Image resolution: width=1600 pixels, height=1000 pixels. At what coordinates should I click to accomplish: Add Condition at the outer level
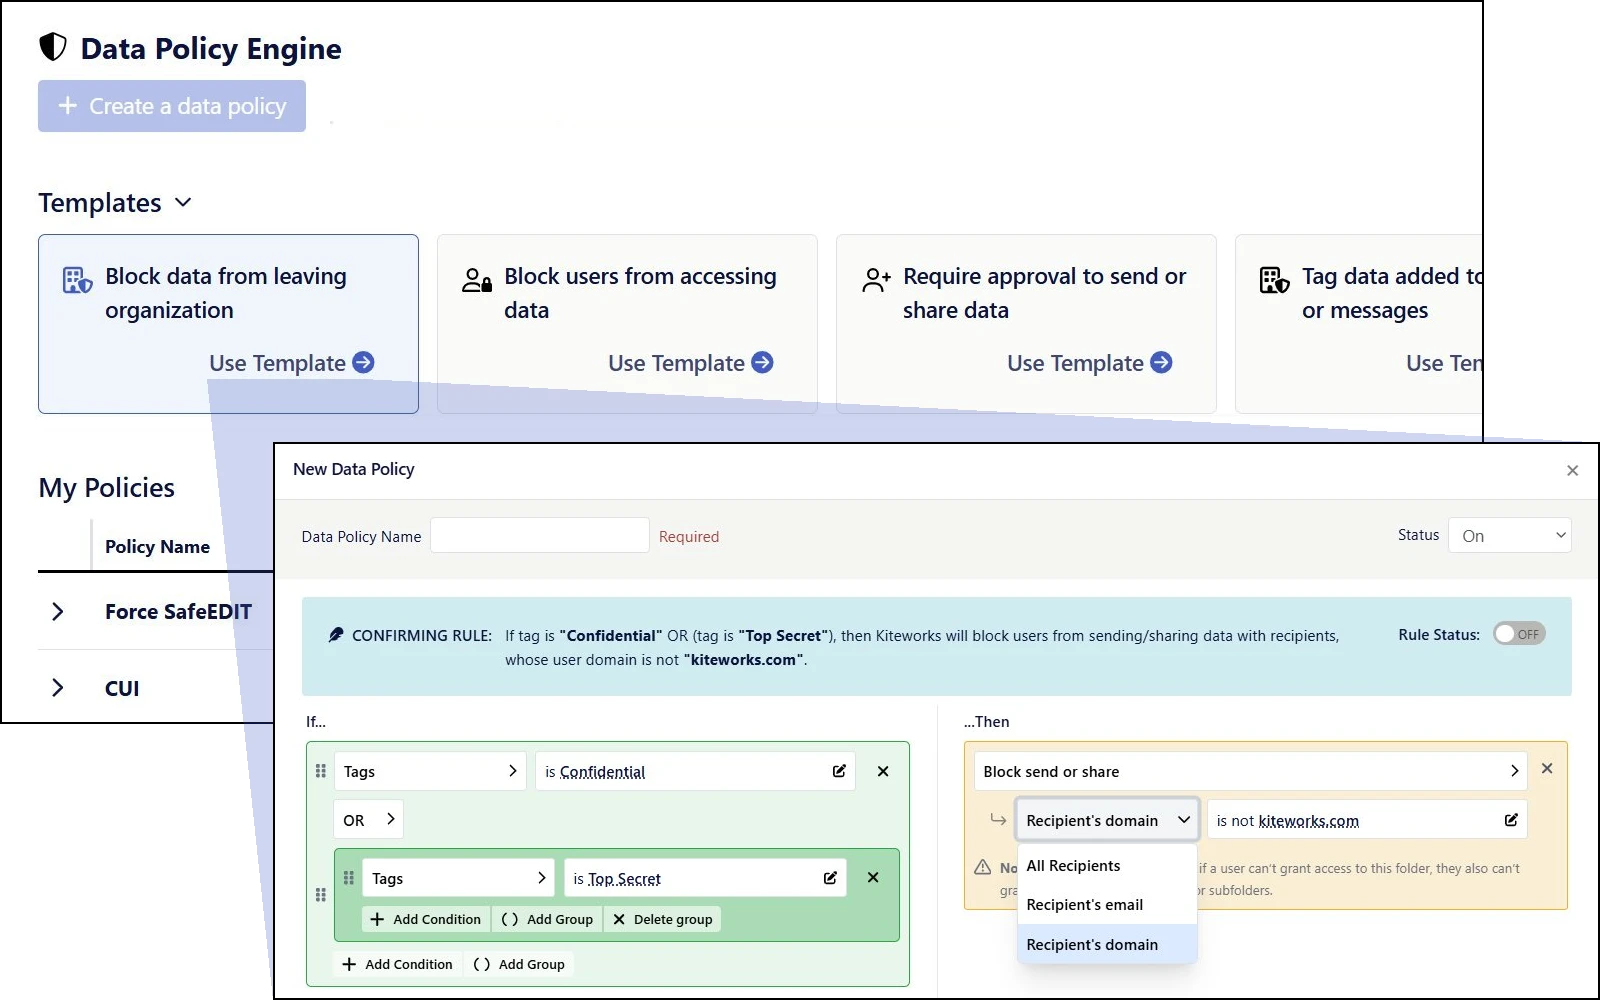397,964
